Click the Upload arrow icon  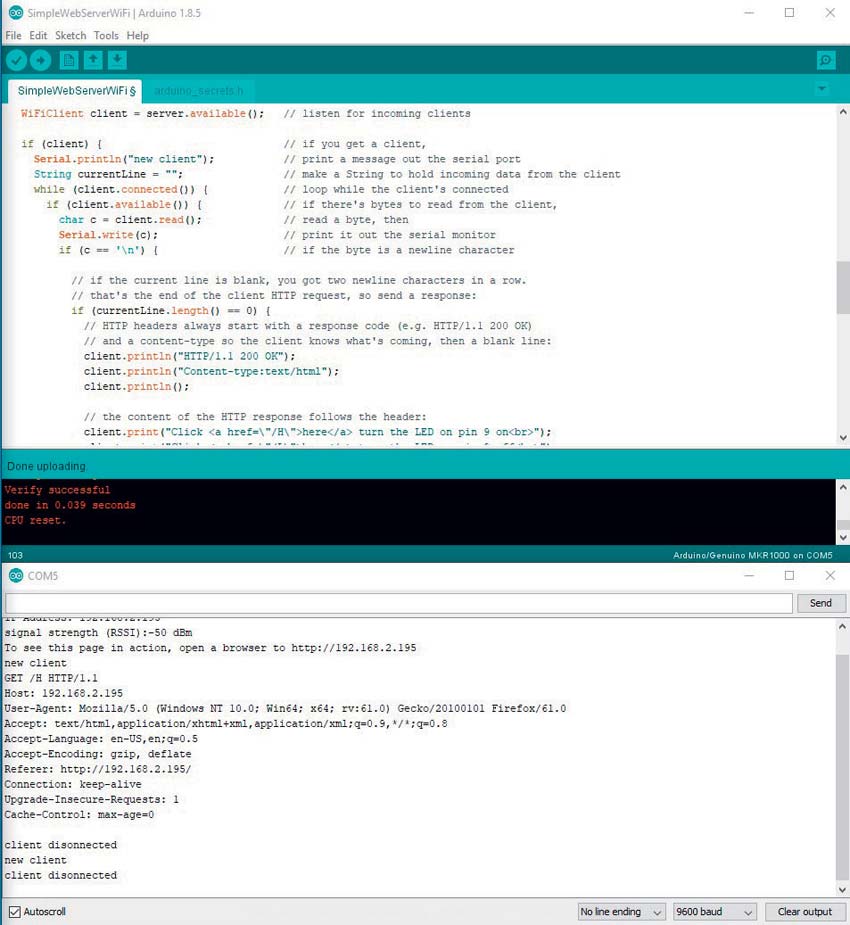(40, 60)
